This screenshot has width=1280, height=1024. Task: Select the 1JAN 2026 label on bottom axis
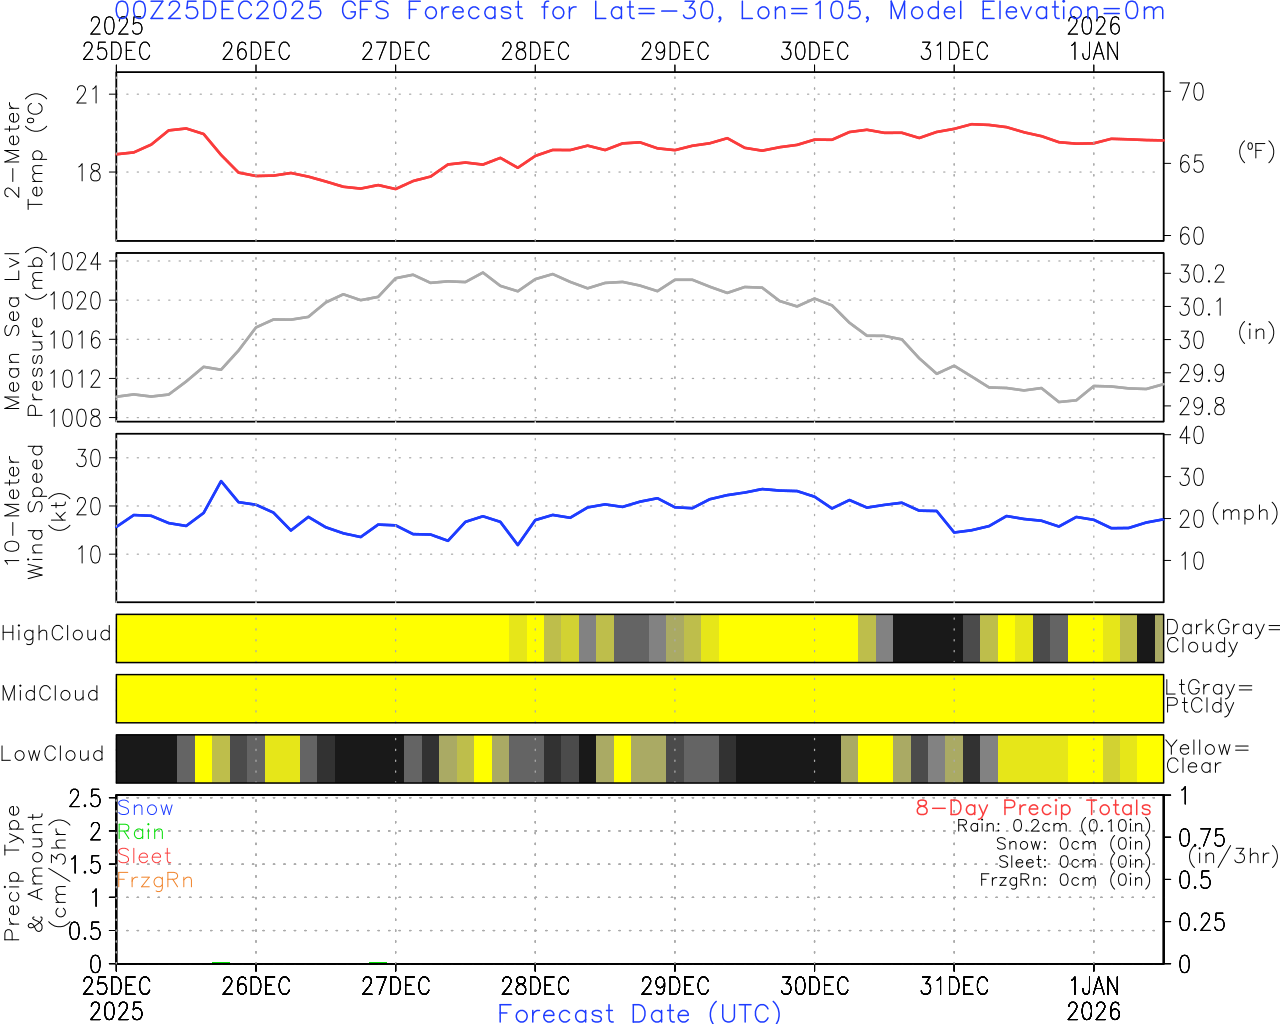(1094, 997)
